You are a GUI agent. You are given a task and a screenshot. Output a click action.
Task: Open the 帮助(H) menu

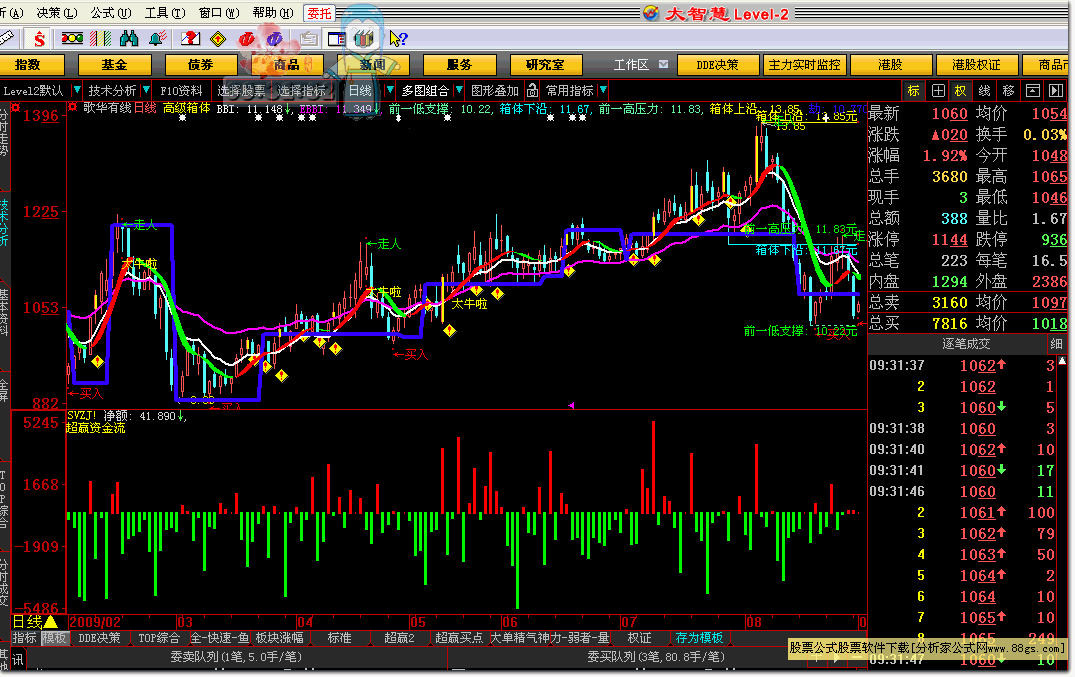click(x=273, y=12)
